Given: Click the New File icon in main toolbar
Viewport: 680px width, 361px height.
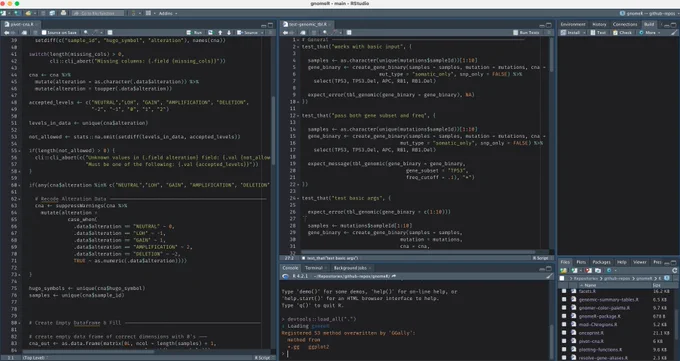Looking at the screenshot, I should click(x=3, y=13).
